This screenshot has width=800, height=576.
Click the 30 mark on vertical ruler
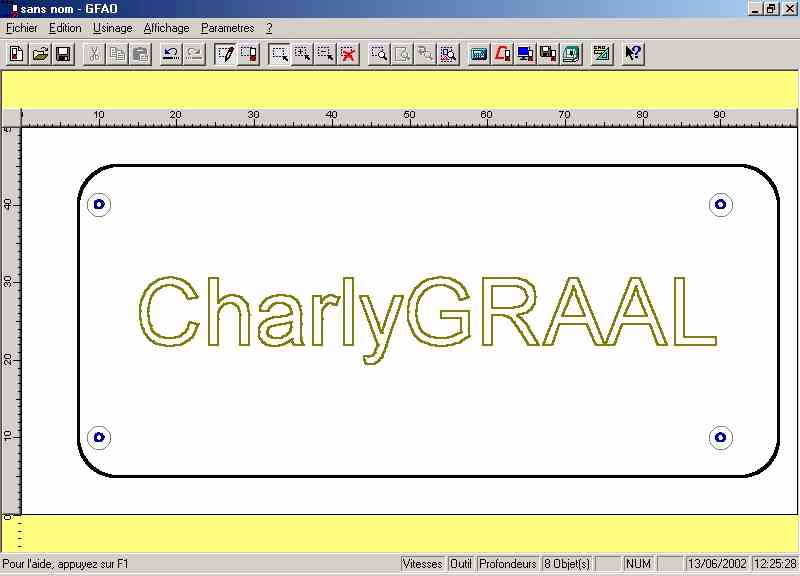pos(8,282)
